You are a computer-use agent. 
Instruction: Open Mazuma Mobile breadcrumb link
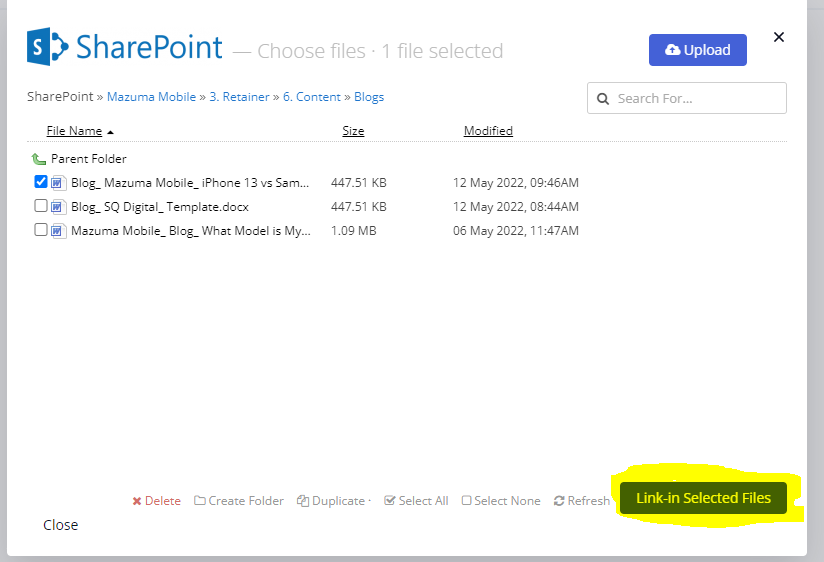(x=151, y=97)
